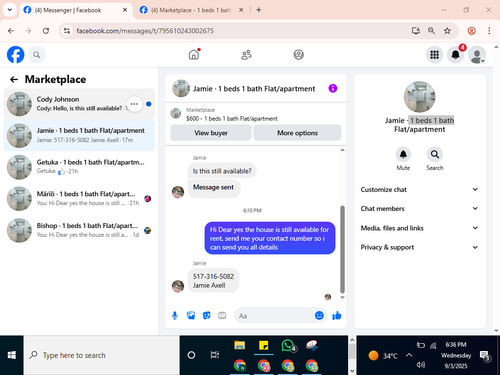Click the phone number message bubble

pos(213,281)
